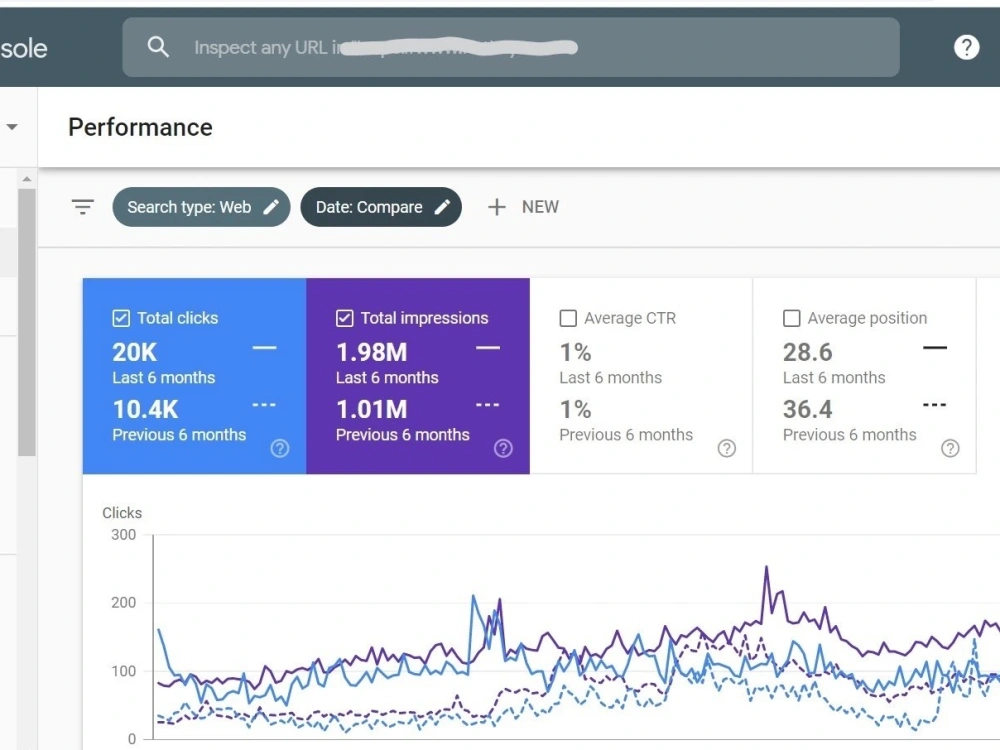
Task: Focus the Inspect any URL search field
Action: [x=511, y=47]
